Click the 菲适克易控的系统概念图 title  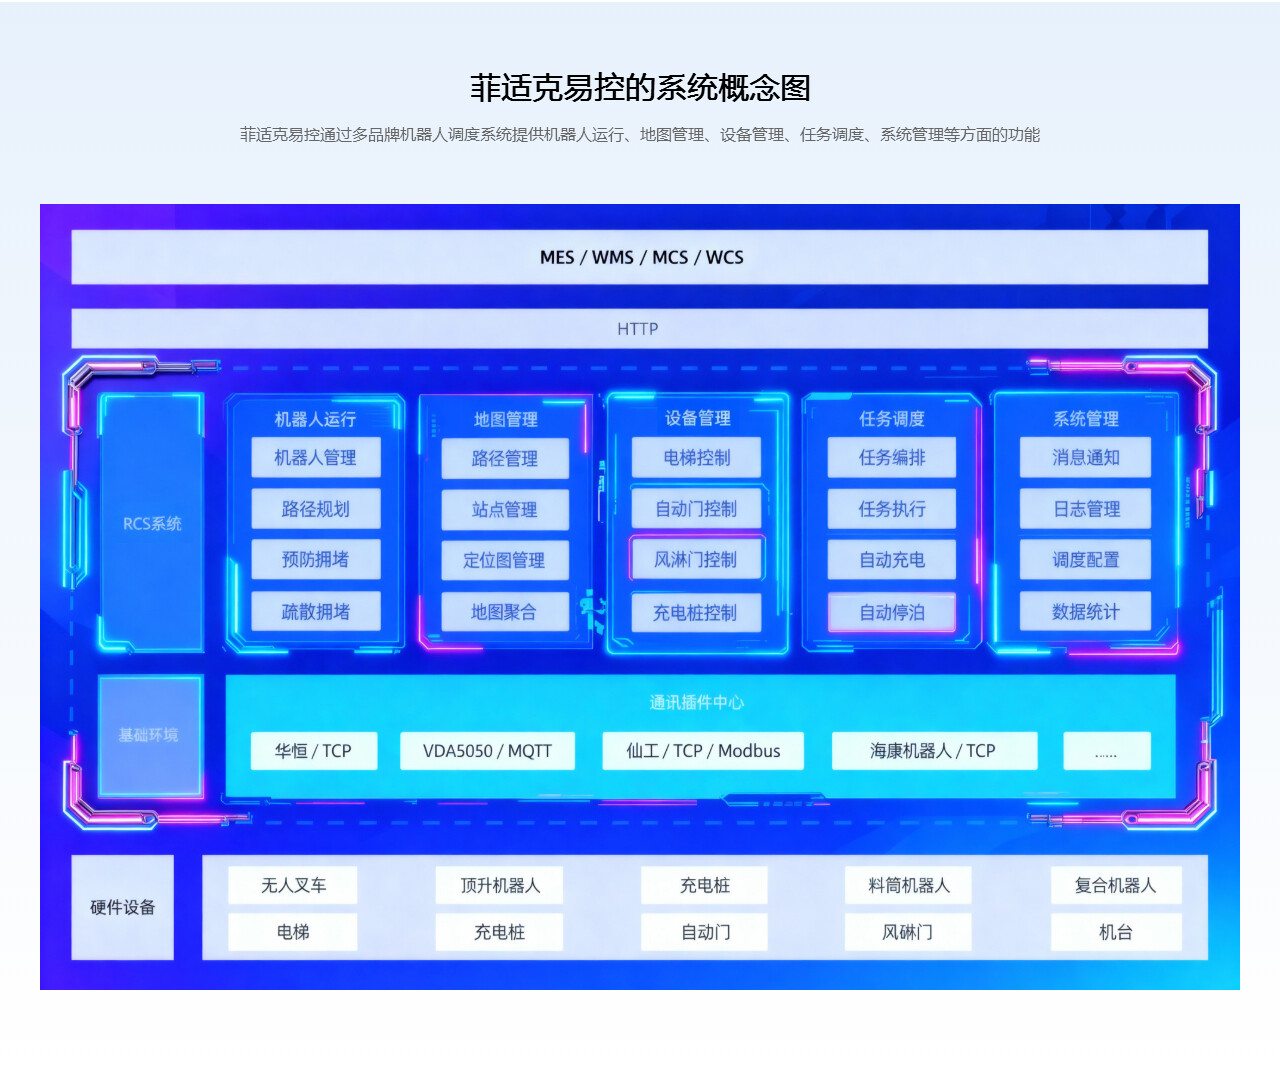click(640, 88)
